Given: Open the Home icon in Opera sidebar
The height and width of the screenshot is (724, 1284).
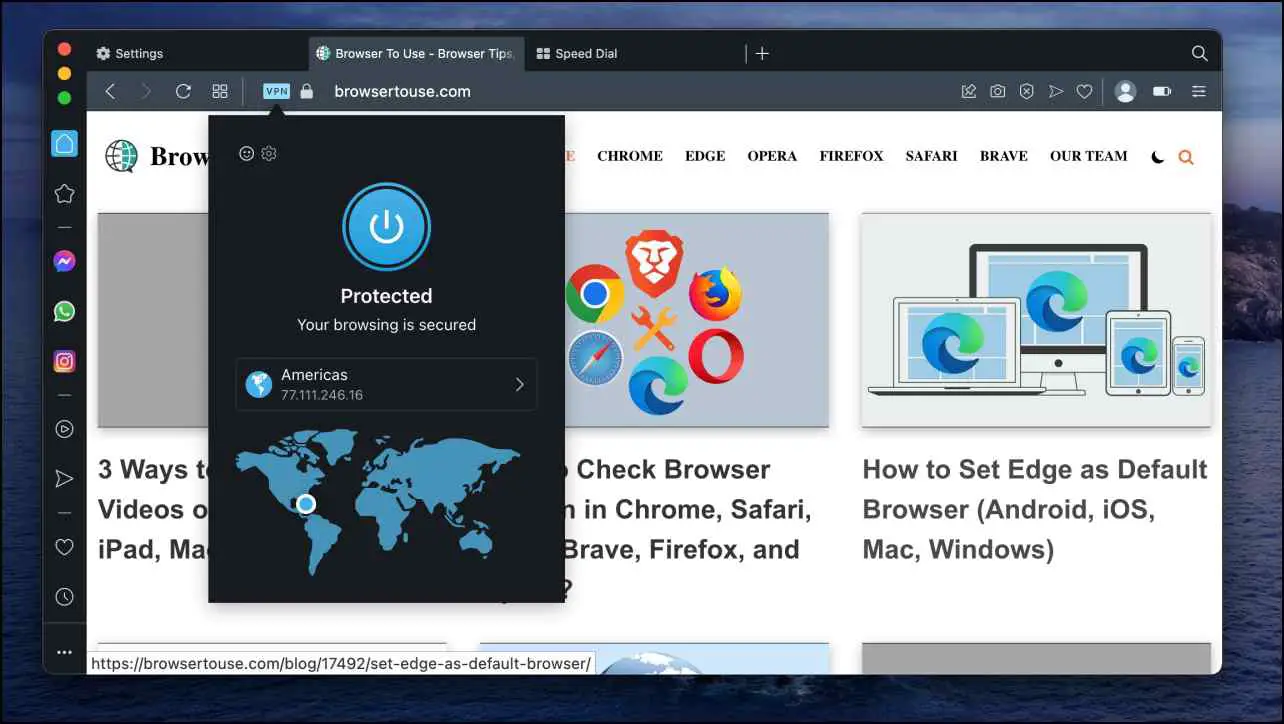Looking at the screenshot, I should click(x=64, y=144).
